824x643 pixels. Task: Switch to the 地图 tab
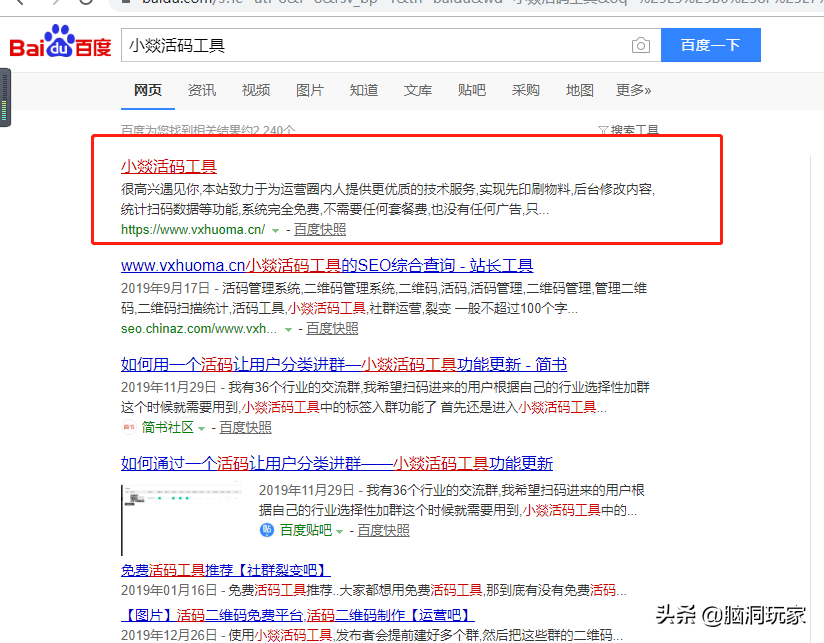click(580, 90)
